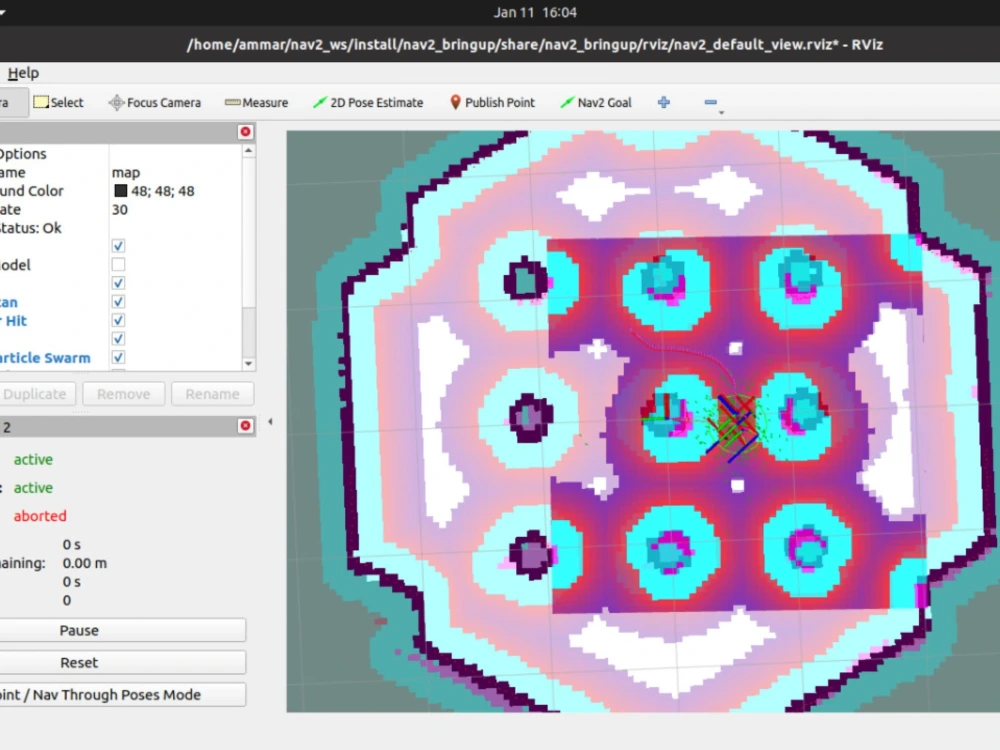Toggle the Laser Scan display checkbox
The width and height of the screenshot is (1000, 750).
pos(118,301)
